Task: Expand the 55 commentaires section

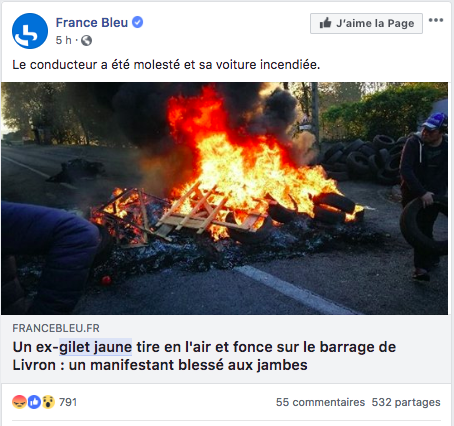Action: pyautogui.click(x=320, y=402)
